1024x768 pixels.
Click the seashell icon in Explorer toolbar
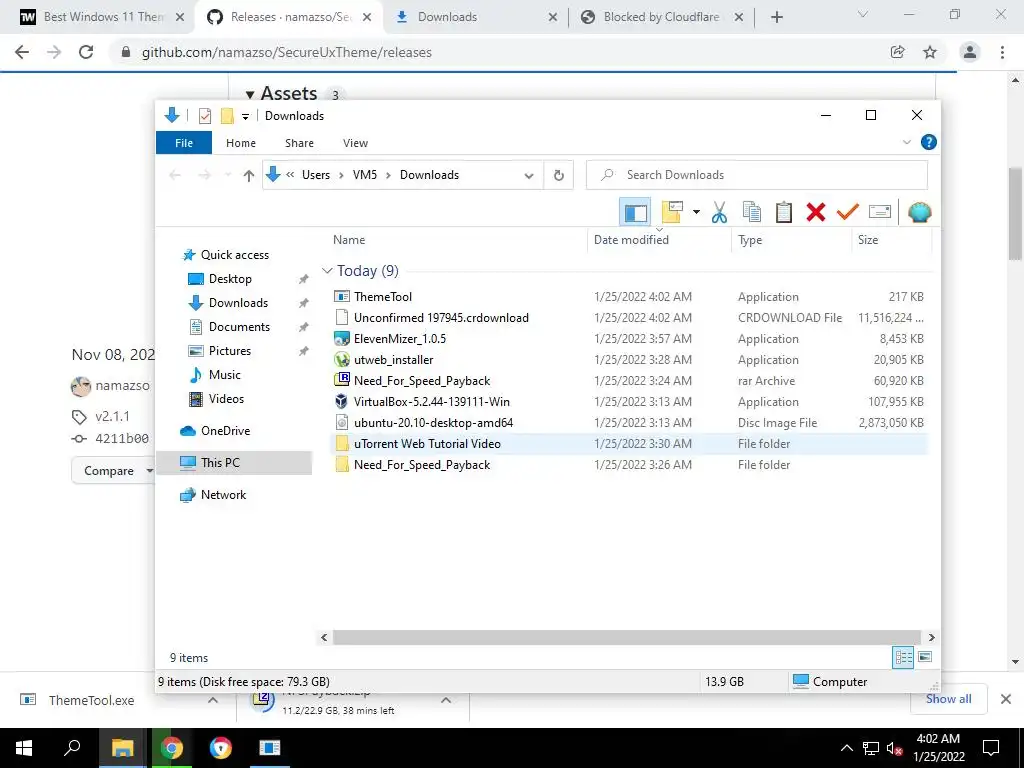click(x=920, y=212)
